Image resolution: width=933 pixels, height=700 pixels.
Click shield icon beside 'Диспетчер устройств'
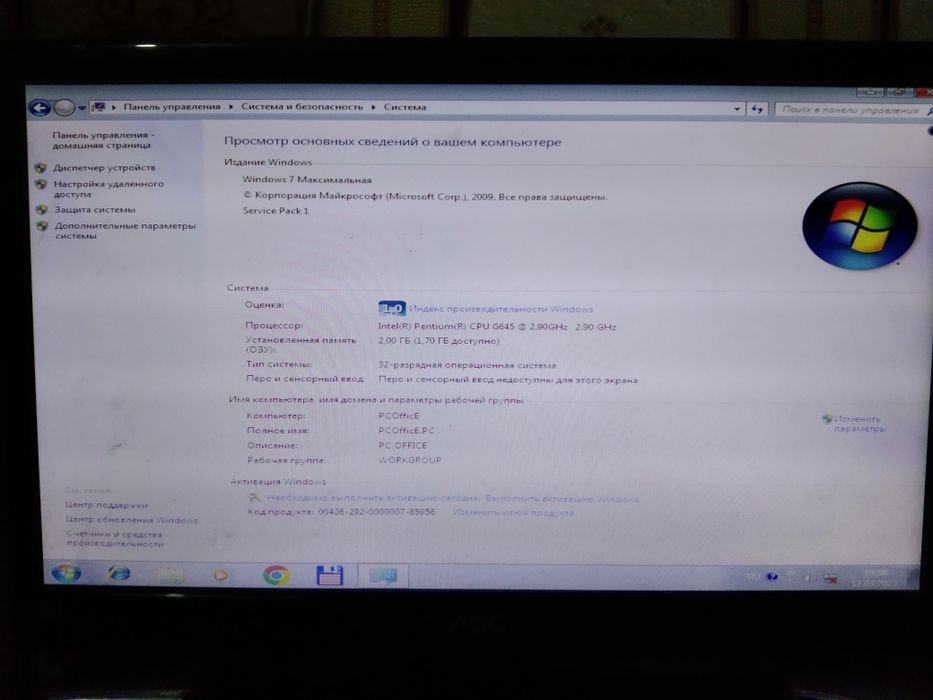(41, 168)
